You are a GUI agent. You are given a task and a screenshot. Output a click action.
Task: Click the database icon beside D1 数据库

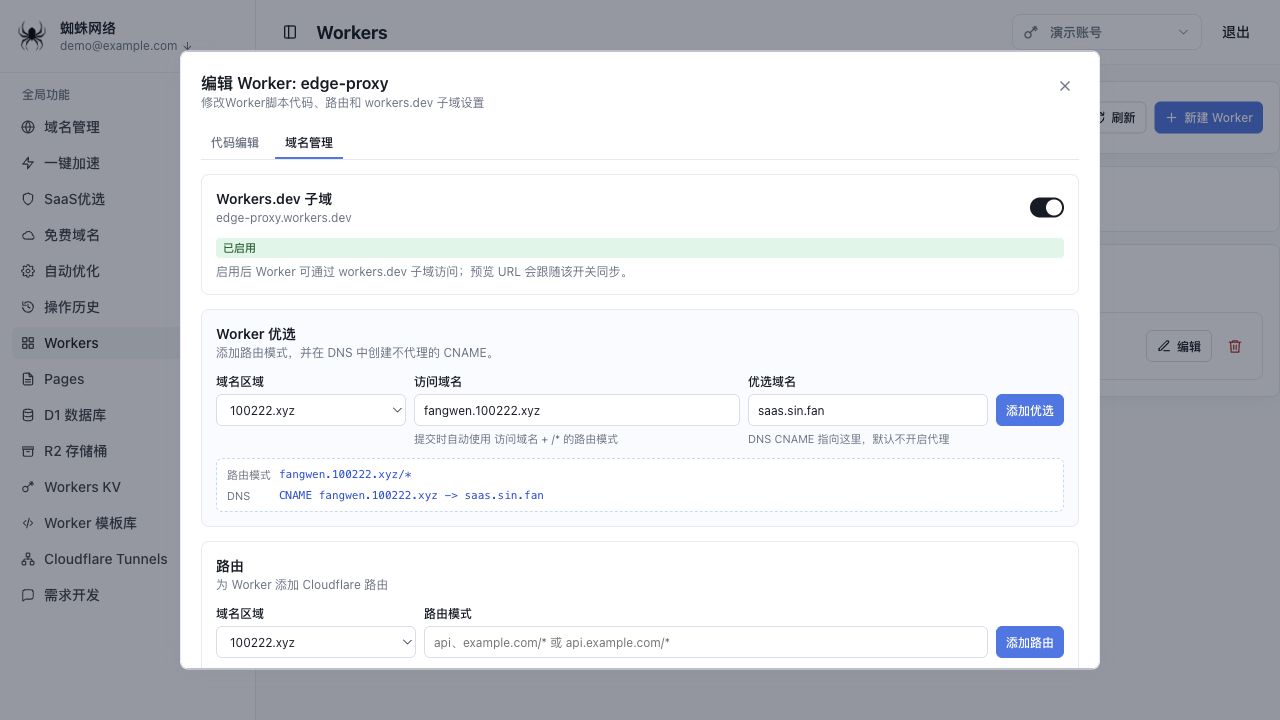tap(28, 415)
